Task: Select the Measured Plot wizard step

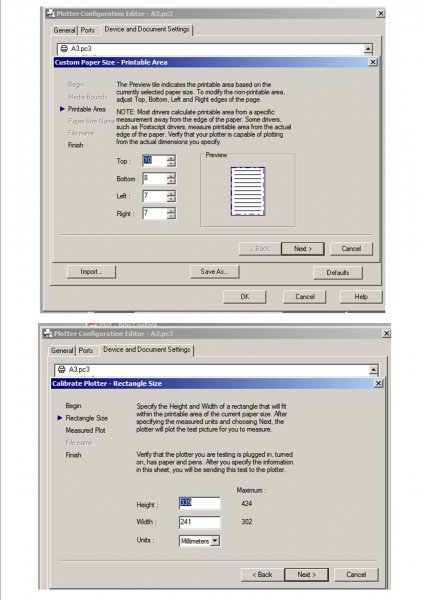Action: (85, 430)
